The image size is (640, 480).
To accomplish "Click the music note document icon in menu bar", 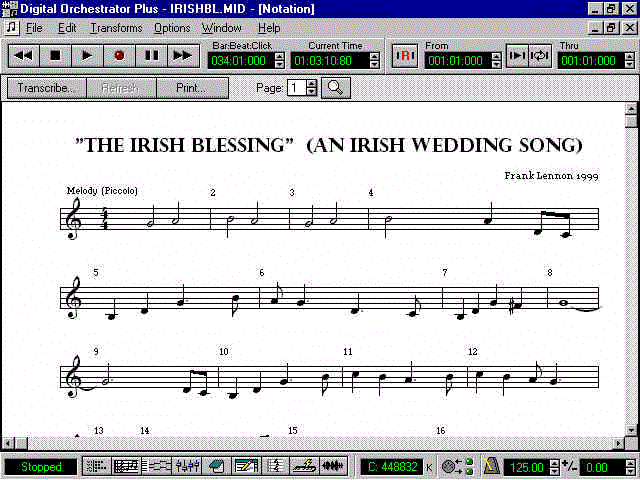I will coord(11,27).
